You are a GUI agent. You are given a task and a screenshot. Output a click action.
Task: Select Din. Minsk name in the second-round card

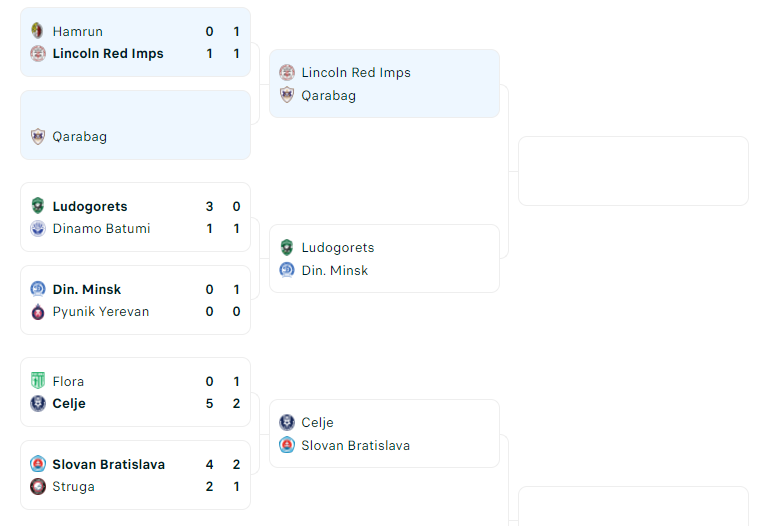click(x=335, y=270)
